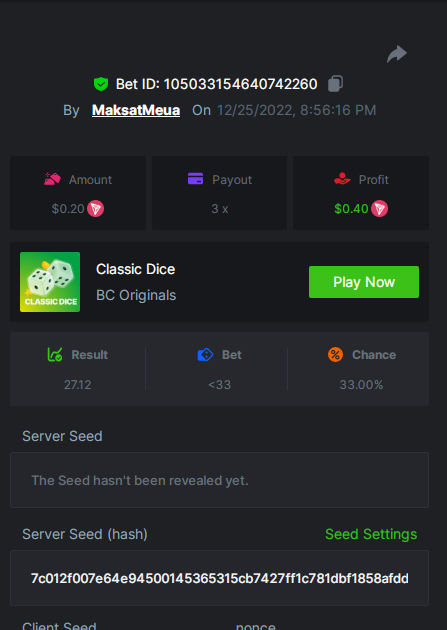This screenshot has height=630, width=447.
Task: Click the Classic Dice title text
Action: pos(135,269)
